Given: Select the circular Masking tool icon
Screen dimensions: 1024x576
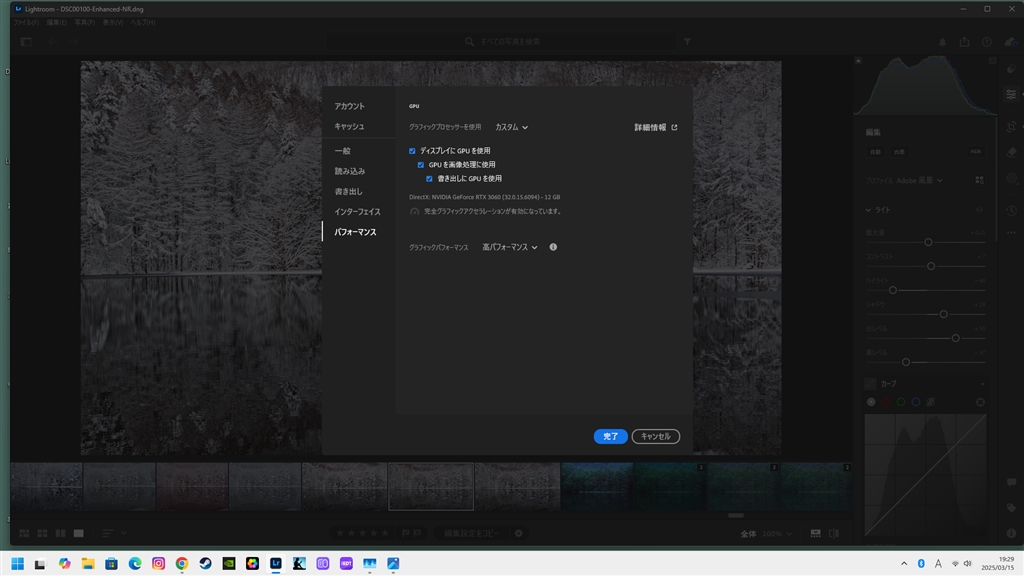Looking at the screenshot, I should click(1012, 178).
